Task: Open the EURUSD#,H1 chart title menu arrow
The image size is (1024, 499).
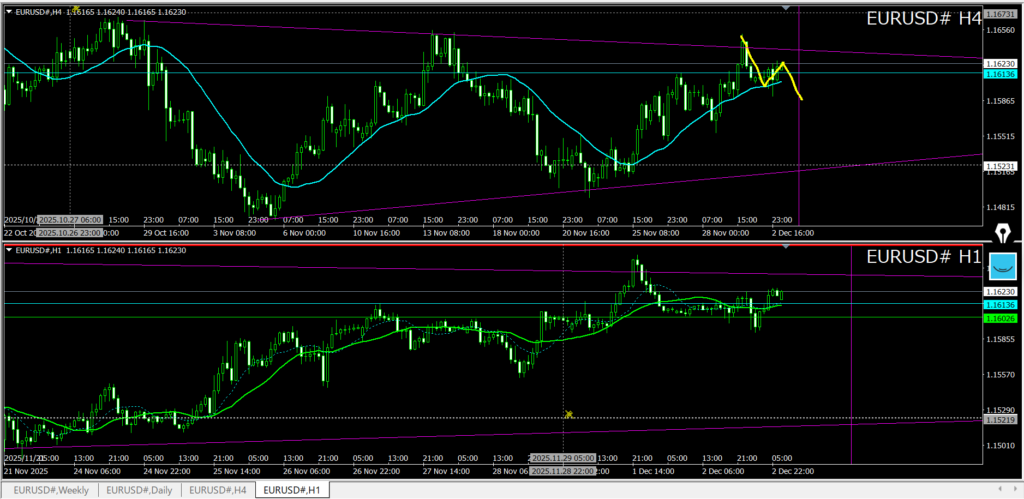Action: (10, 249)
